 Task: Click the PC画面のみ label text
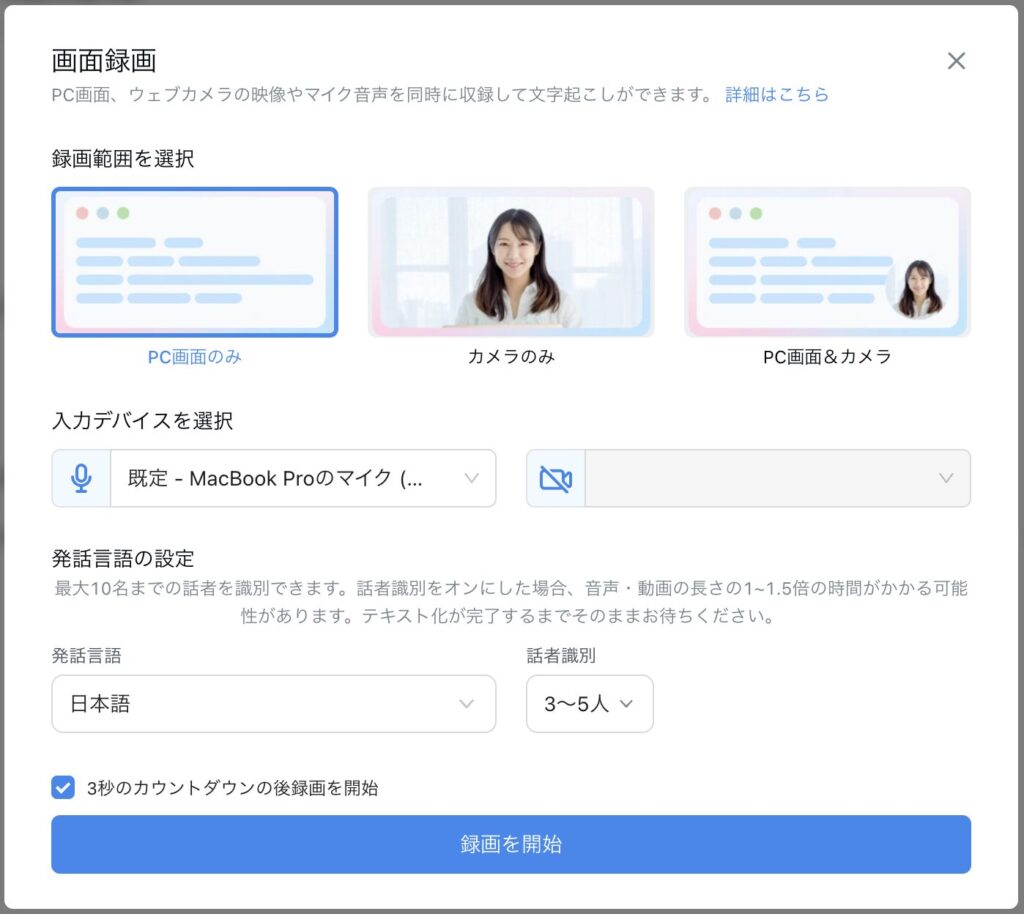pos(195,356)
